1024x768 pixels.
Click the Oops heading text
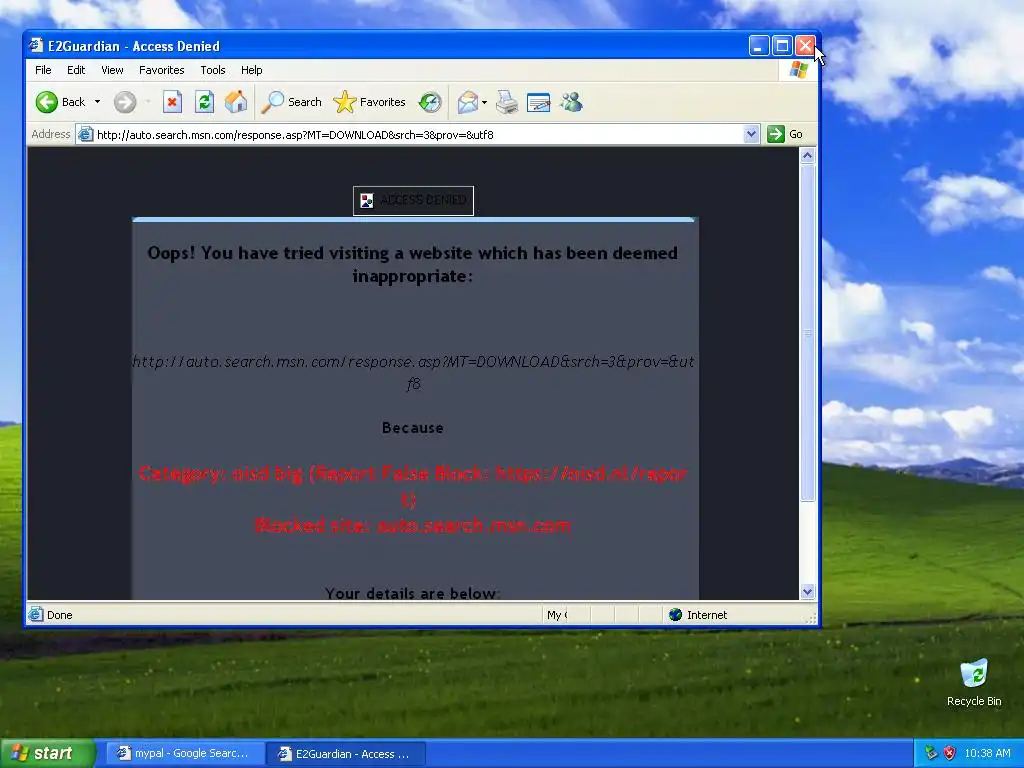pyautogui.click(x=413, y=264)
